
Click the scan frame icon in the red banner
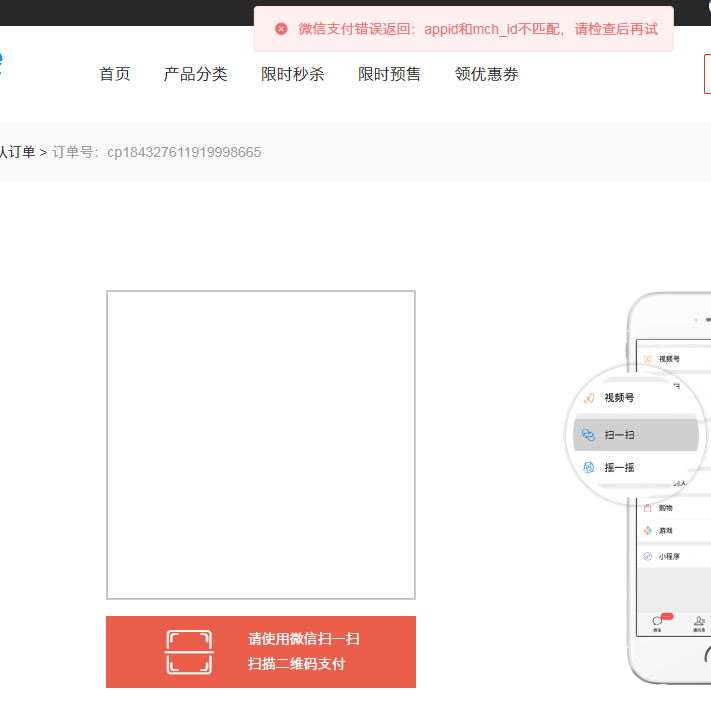(189, 652)
